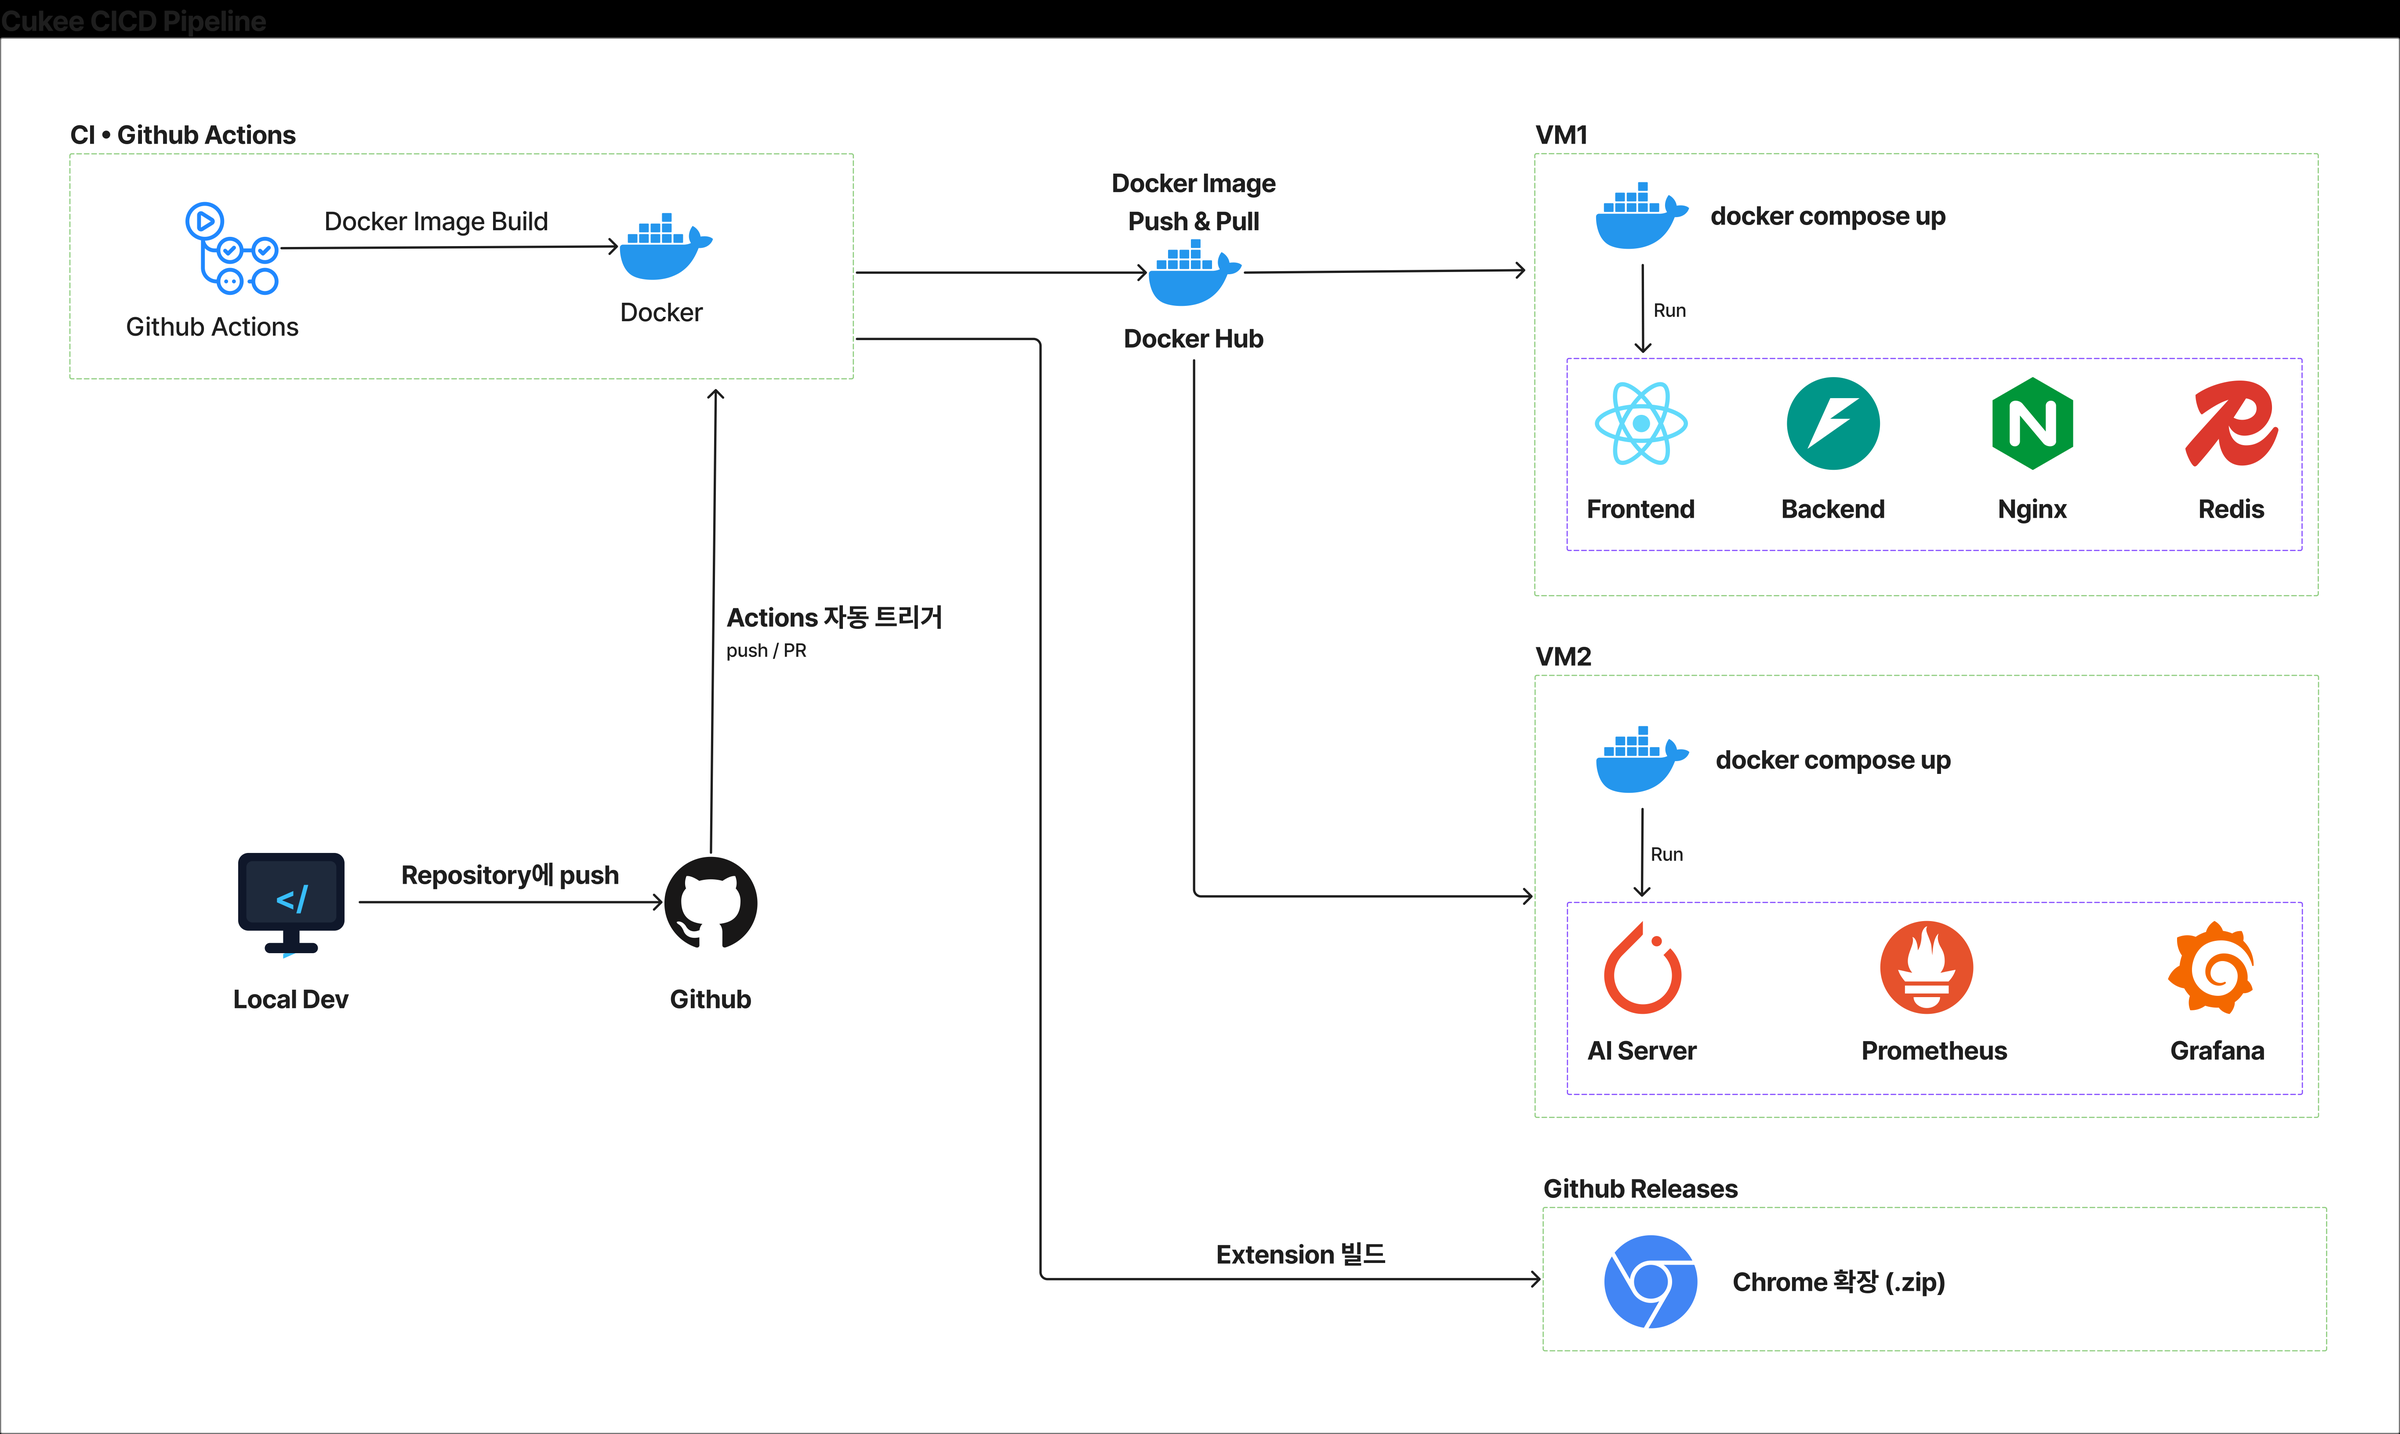Select the red Redis logo

[x=2231, y=423]
